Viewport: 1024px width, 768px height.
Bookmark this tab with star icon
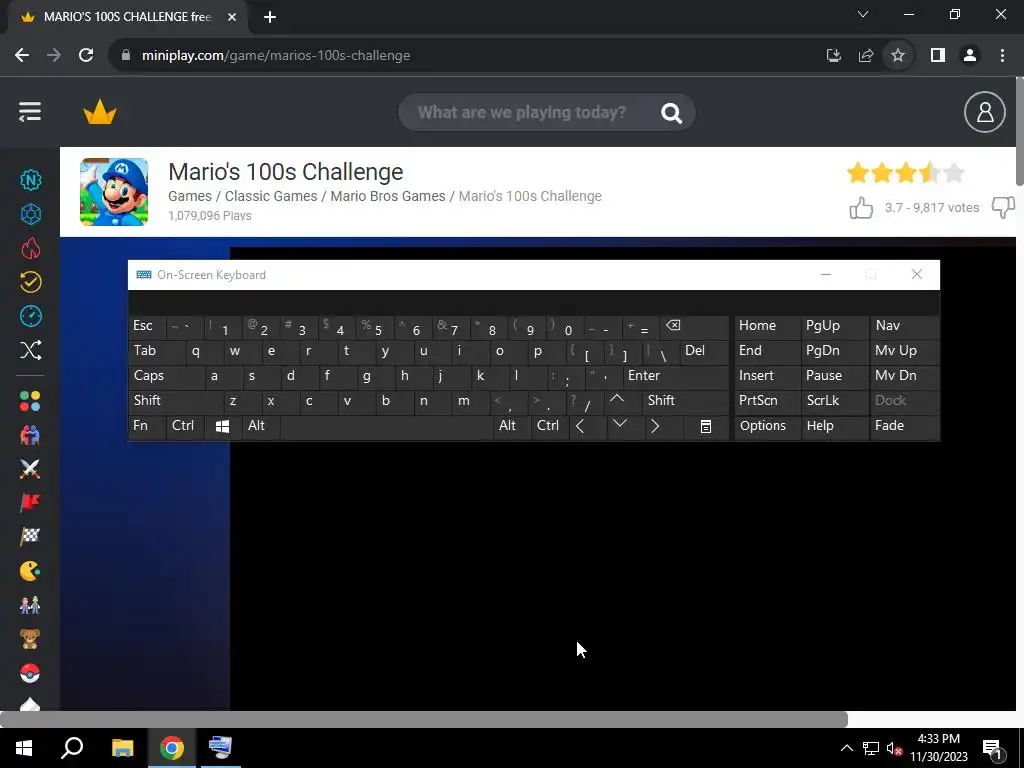(x=898, y=56)
